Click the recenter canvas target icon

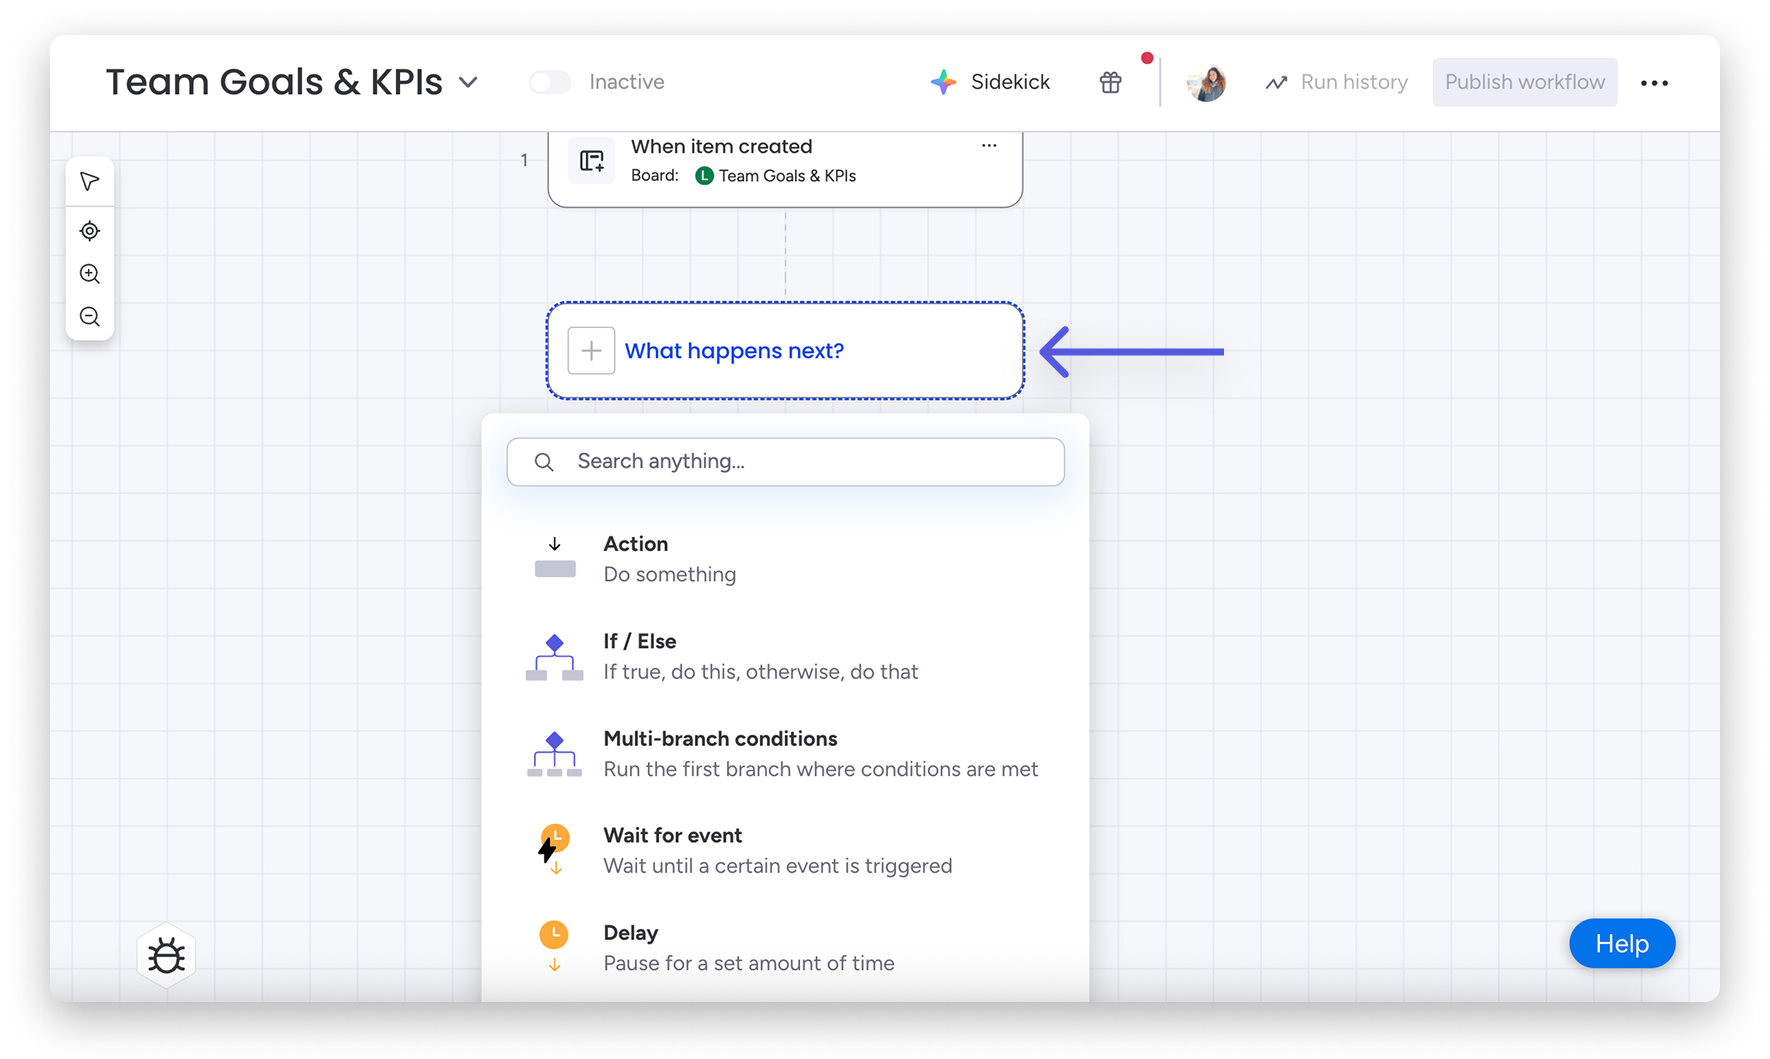pyautogui.click(x=90, y=231)
